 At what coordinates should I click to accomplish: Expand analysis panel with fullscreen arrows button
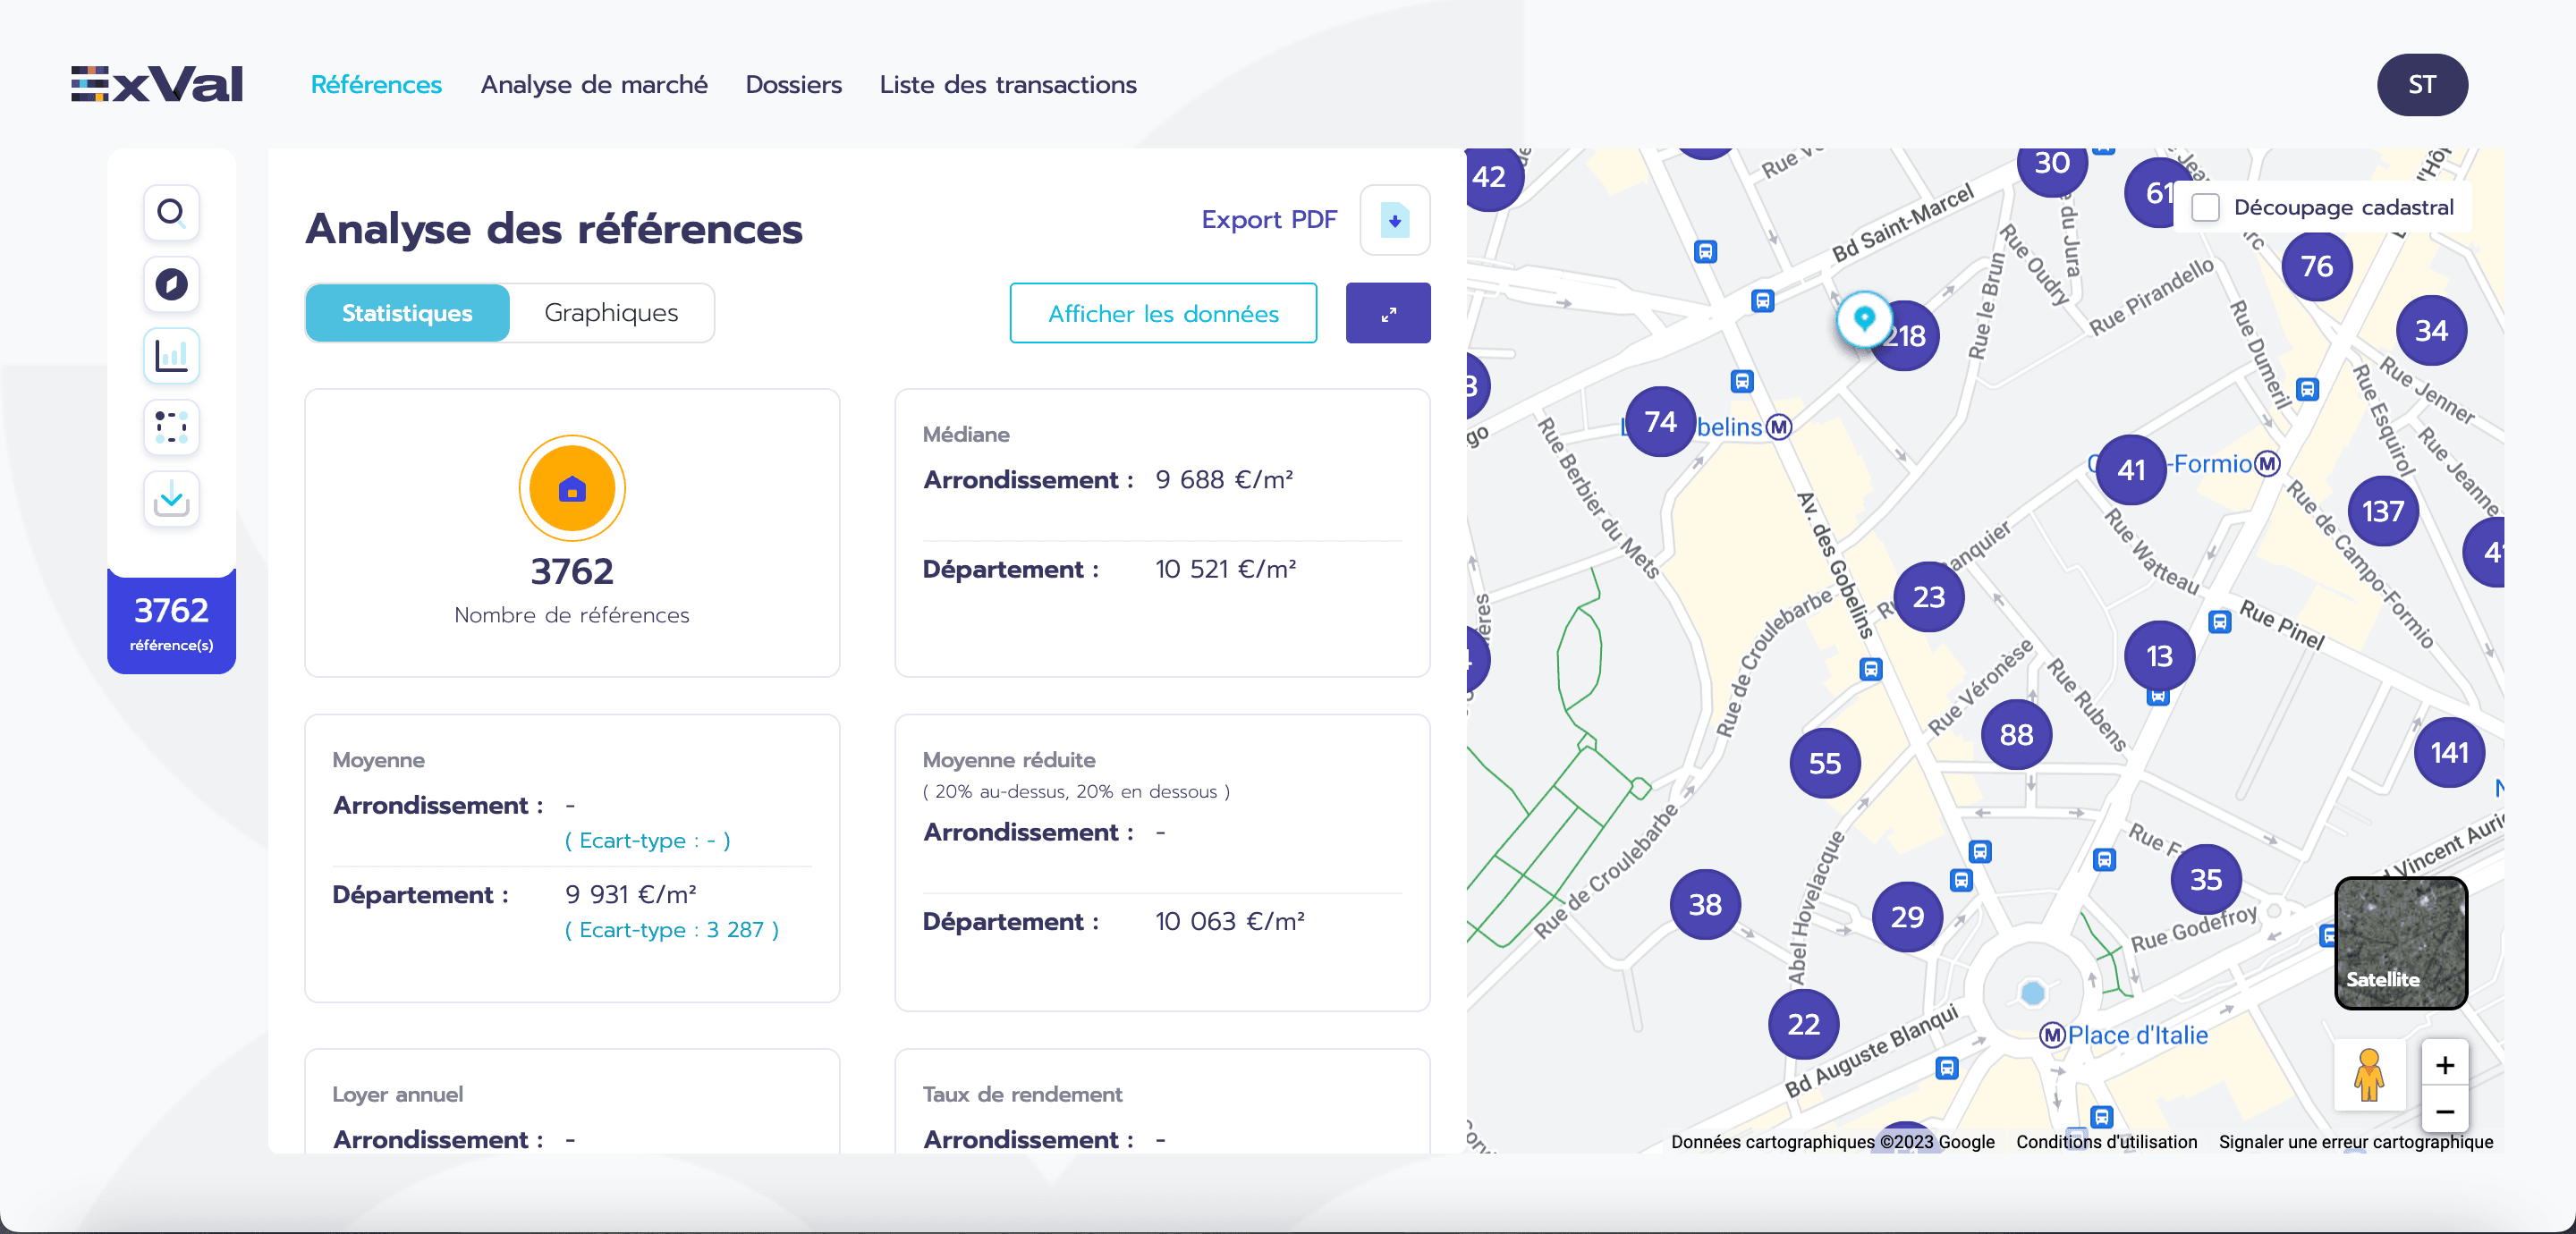click(x=1387, y=314)
